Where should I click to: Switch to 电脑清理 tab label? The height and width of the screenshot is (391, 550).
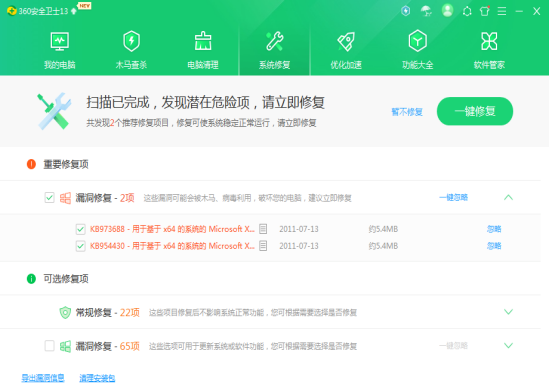[x=203, y=65]
